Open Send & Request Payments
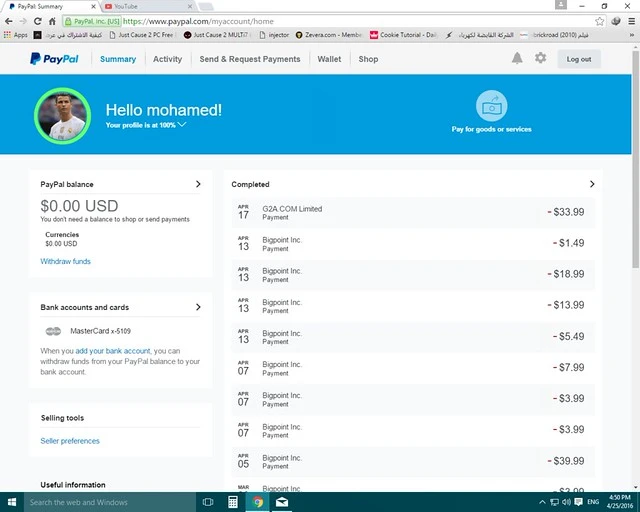 pyautogui.click(x=250, y=59)
